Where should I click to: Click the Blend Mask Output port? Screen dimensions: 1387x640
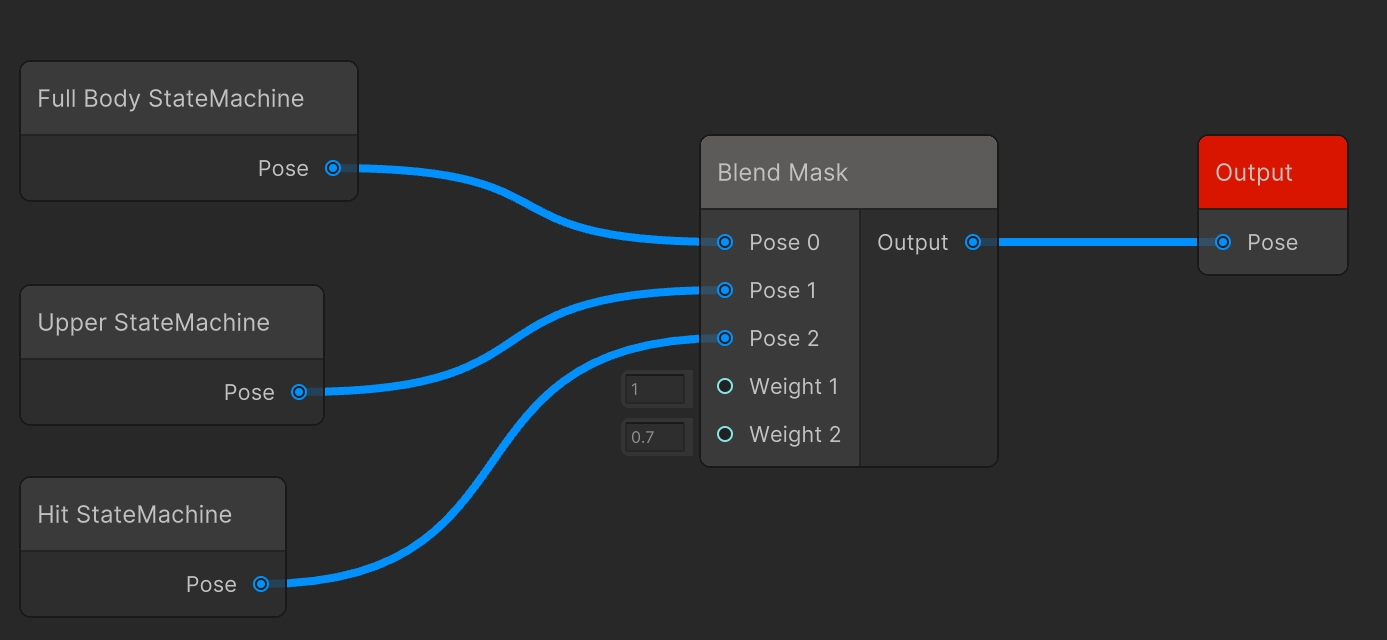(x=973, y=242)
